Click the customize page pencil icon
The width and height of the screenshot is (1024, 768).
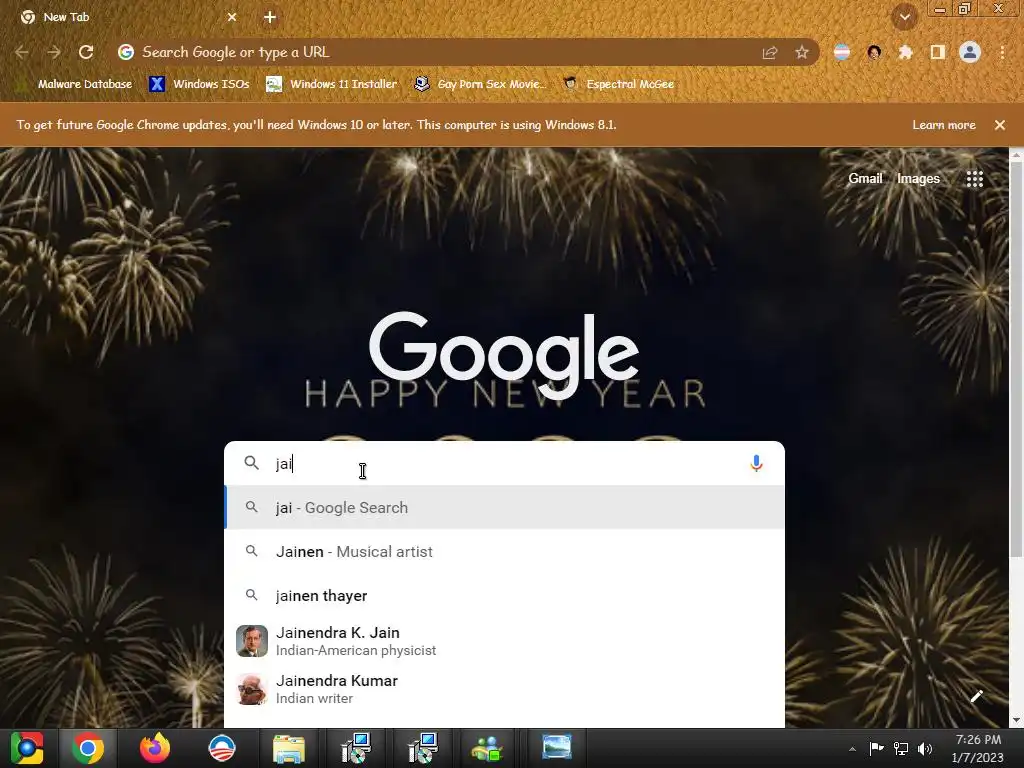[x=977, y=696]
